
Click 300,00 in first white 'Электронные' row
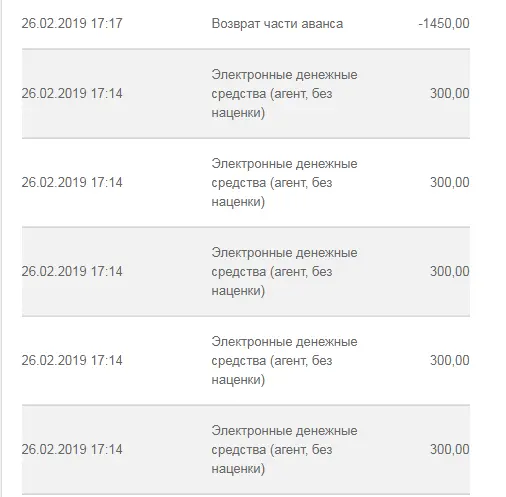tap(450, 182)
